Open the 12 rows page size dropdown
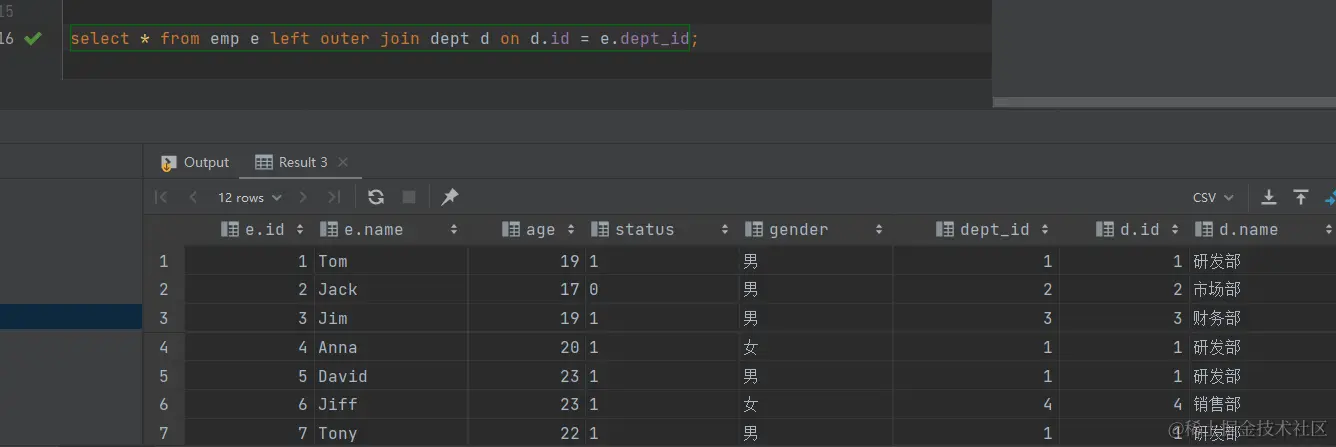Screen dimensions: 1336x447 [250, 198]
